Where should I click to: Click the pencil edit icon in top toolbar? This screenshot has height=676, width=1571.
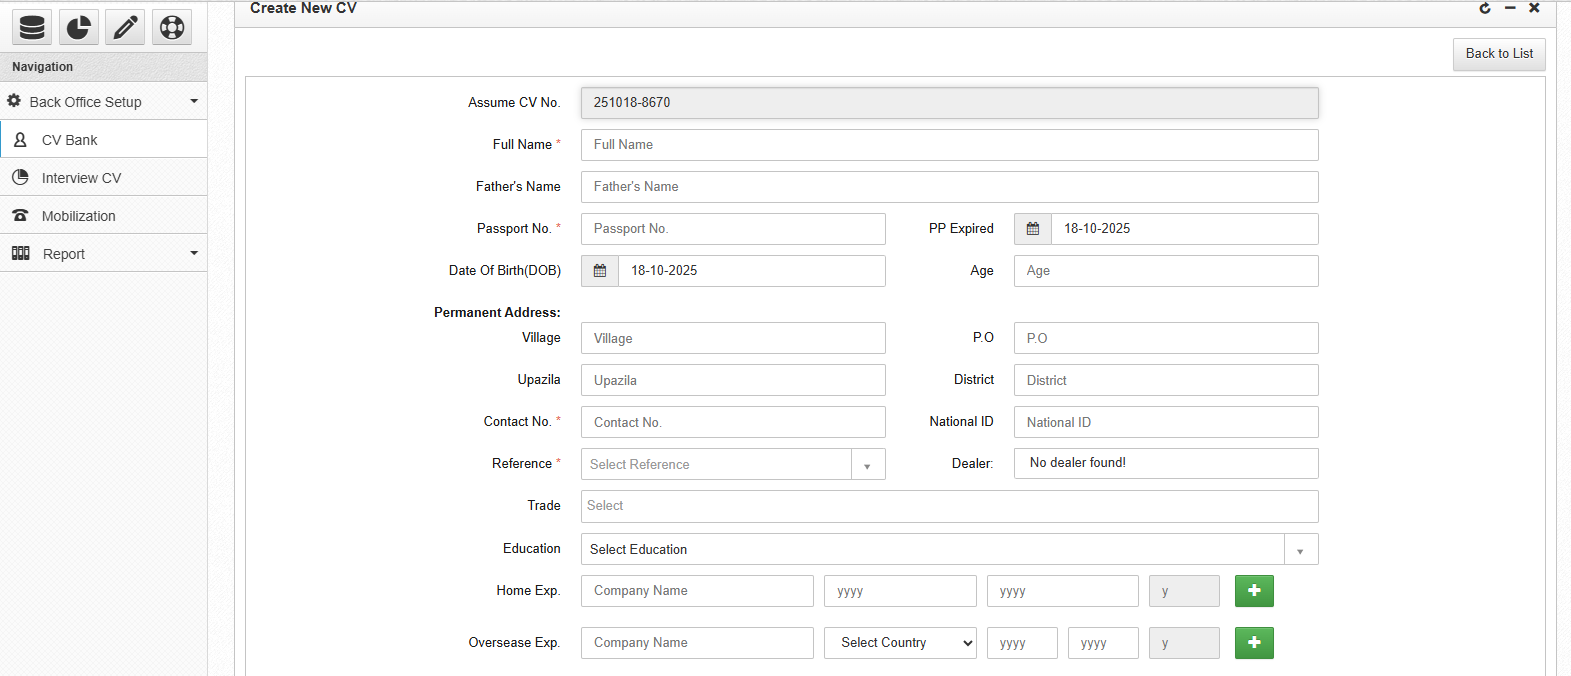click(x=125, y=27)
